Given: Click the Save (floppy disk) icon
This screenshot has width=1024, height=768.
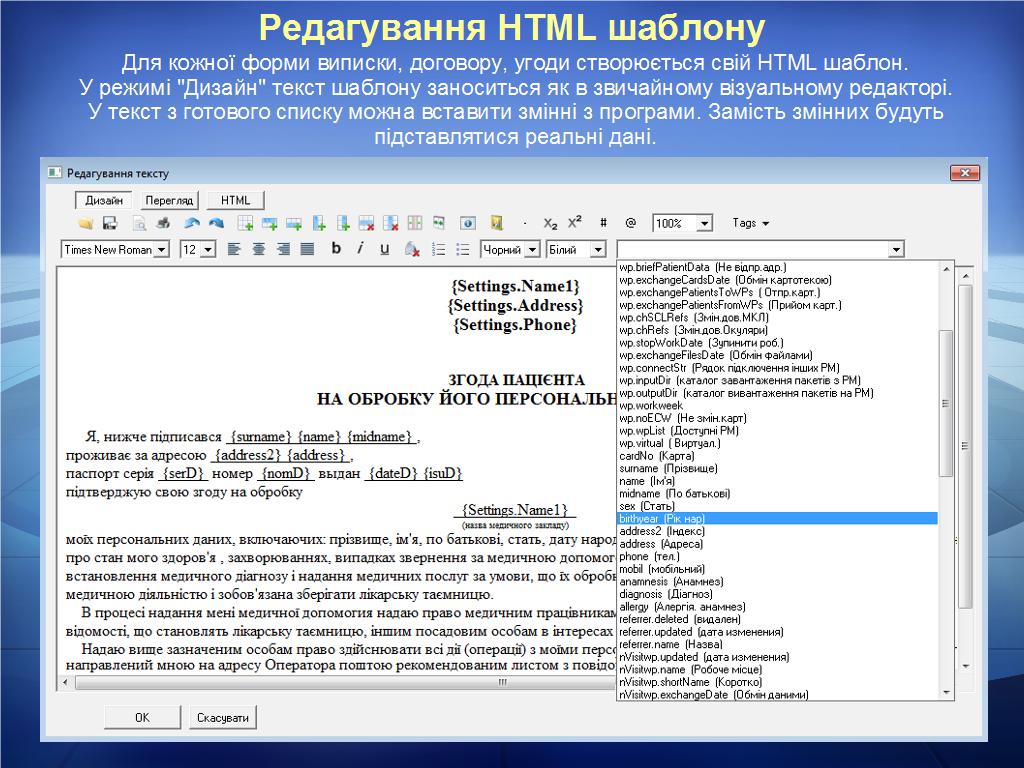Looking at the screenshot, I should pos(110,223).
